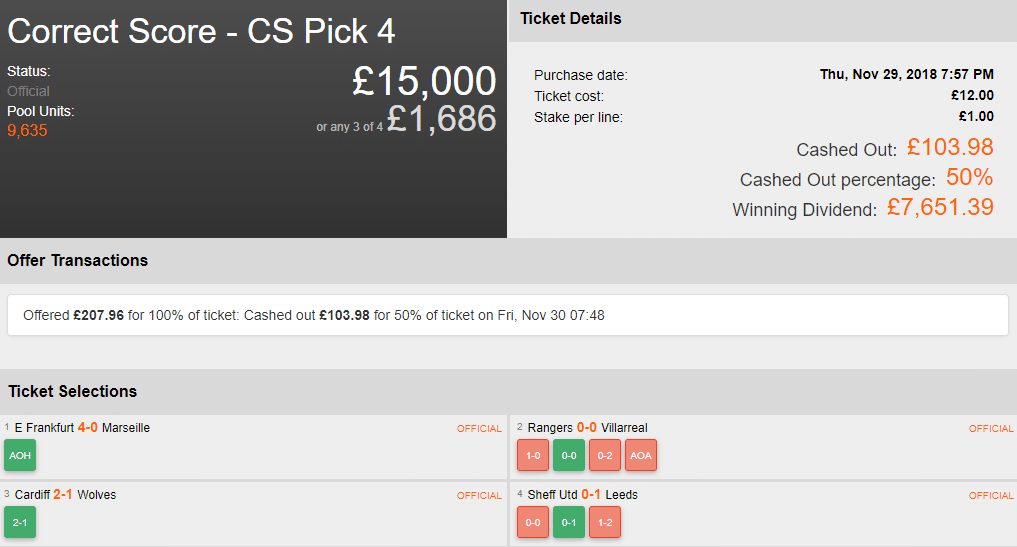This screenshot has width=1017, height=547.
Task: View Cardiff 2-1 Wolves match
Action: [x=65, y=495]
